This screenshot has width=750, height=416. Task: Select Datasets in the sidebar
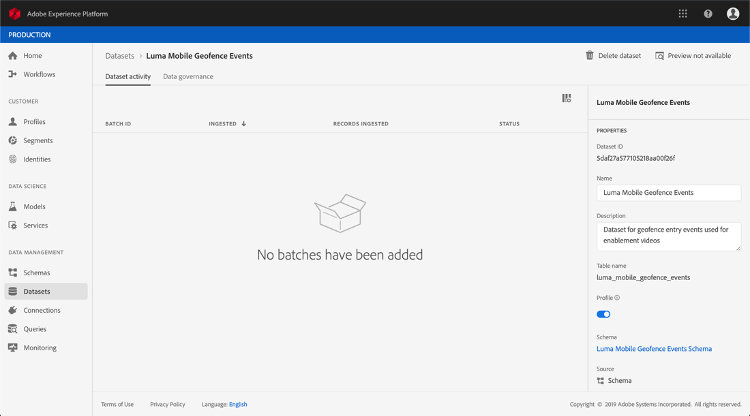click(x=46, y=291)
